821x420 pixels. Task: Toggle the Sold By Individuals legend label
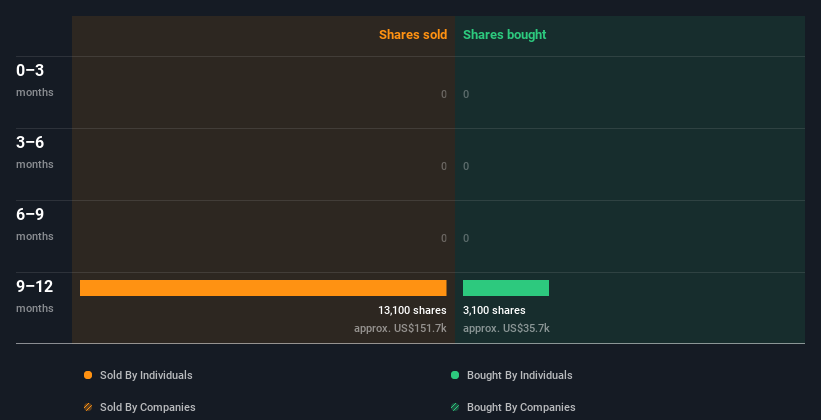click(x=146, y=375)
